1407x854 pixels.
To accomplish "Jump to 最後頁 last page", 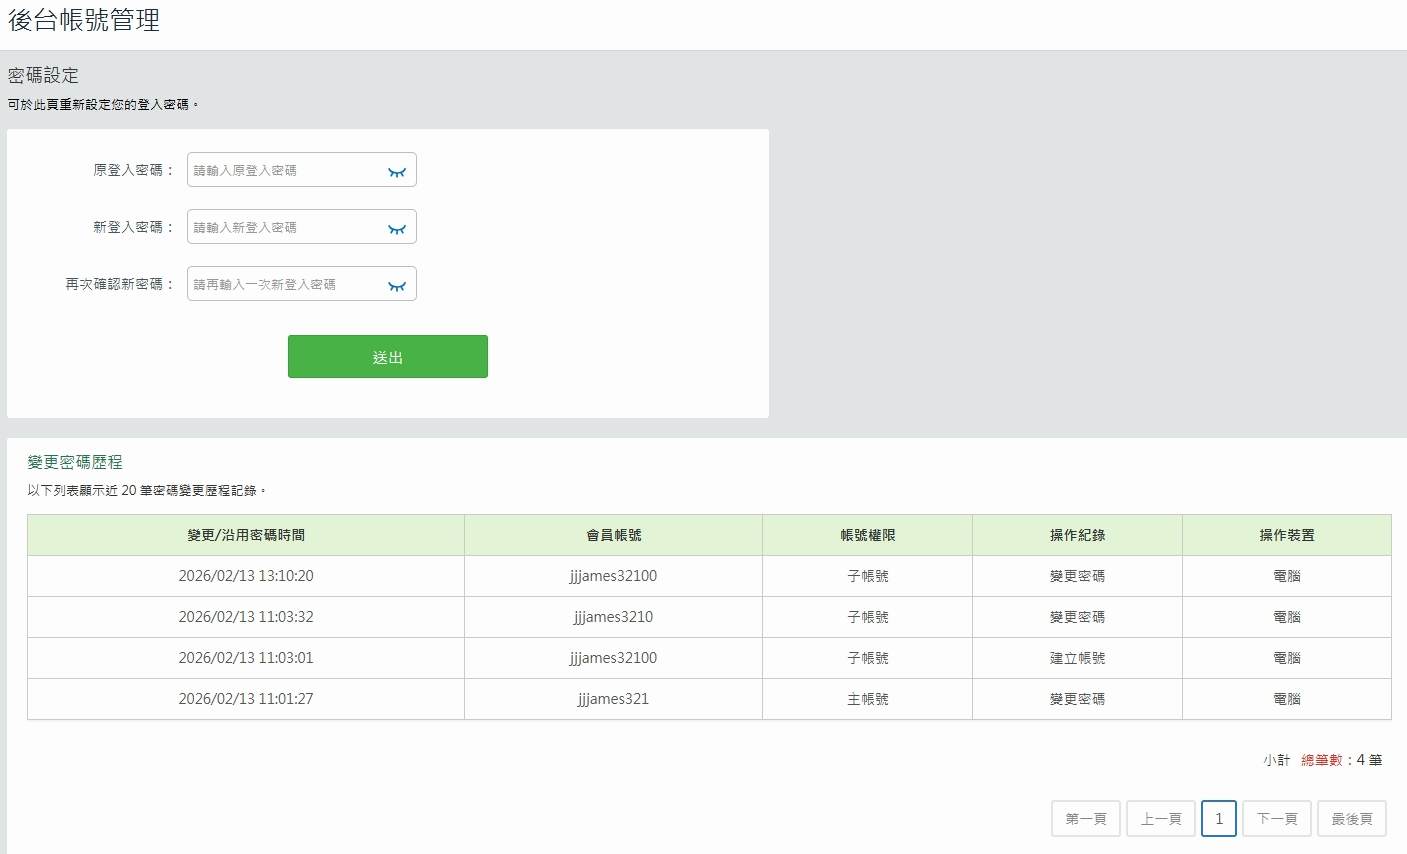I will point(1351,819).
